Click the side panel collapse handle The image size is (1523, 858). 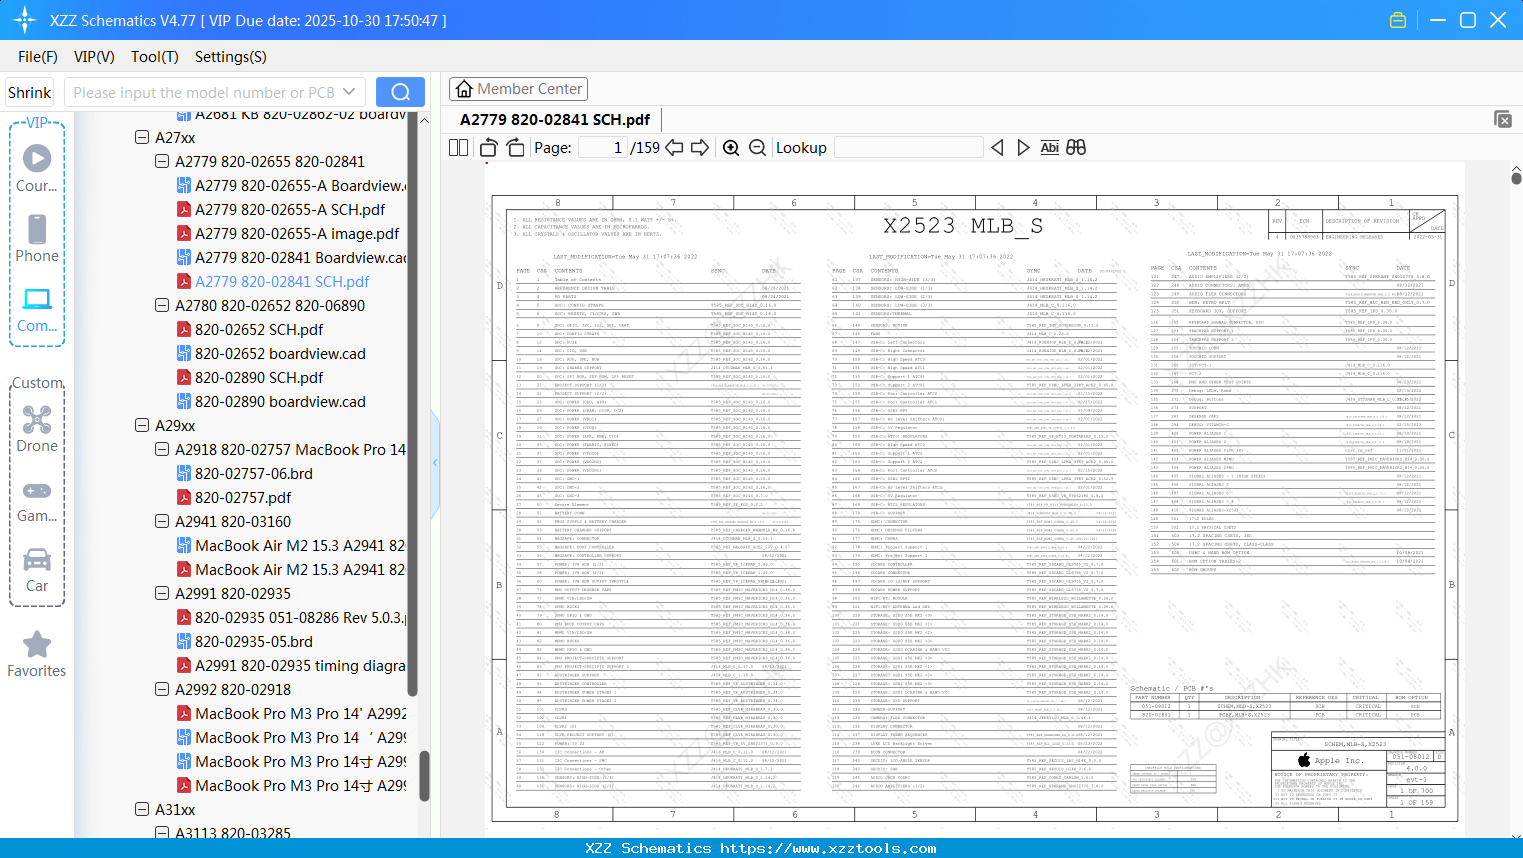coord(435,462)
